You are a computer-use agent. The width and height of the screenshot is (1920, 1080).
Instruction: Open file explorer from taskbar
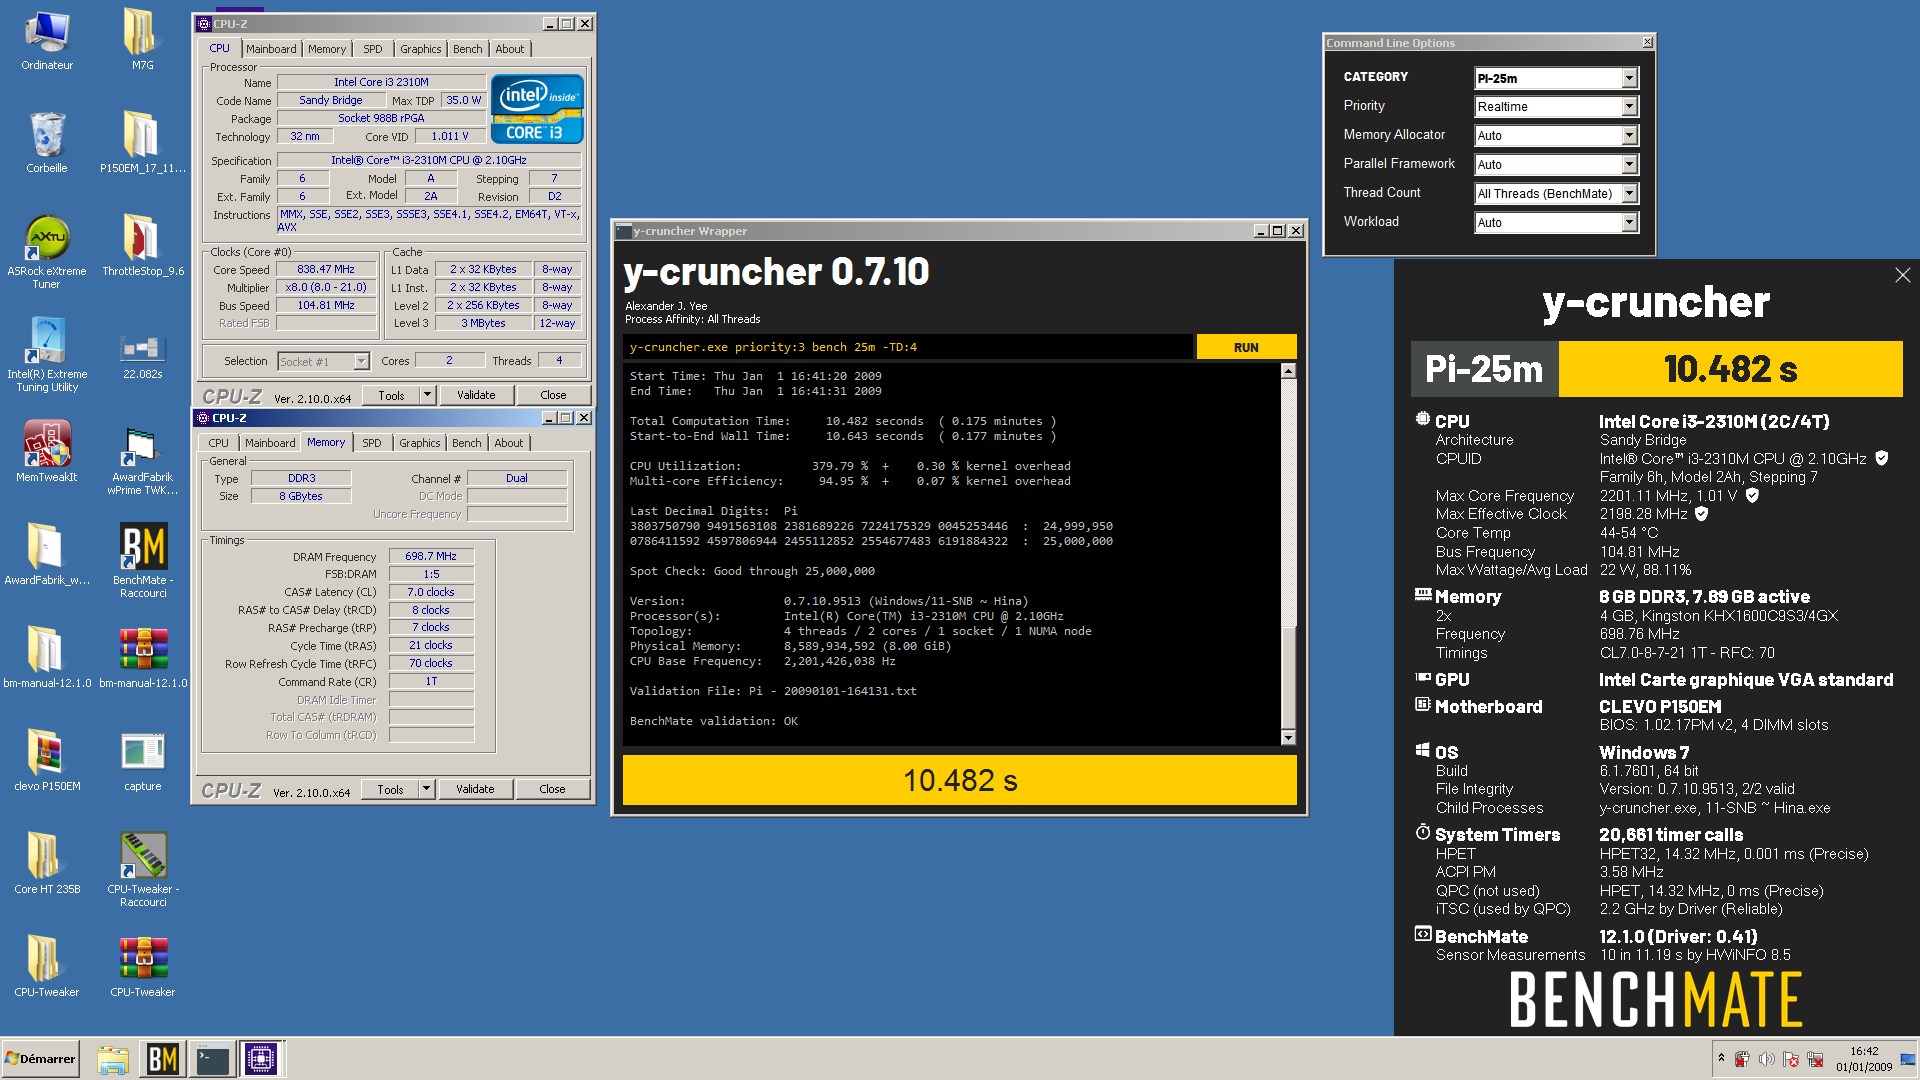click(x=113, y=1059)
